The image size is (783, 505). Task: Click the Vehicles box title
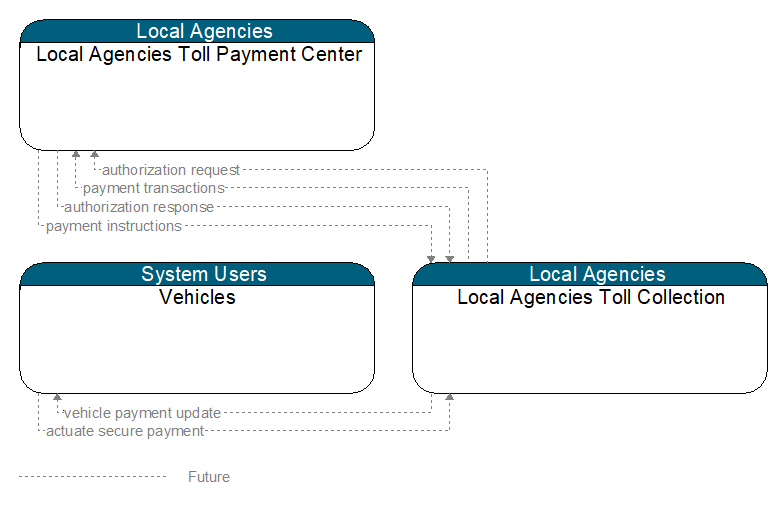tap(197, 297)
